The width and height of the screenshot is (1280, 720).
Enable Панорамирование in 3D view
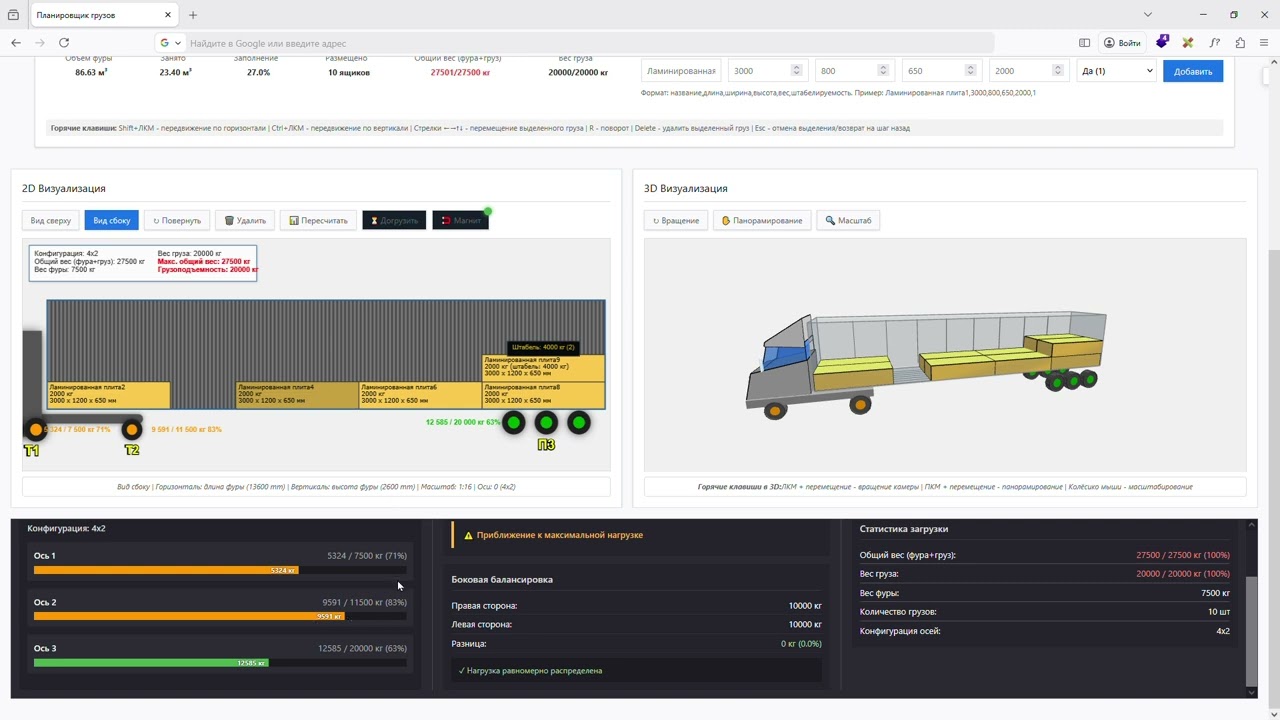(762, 220)
